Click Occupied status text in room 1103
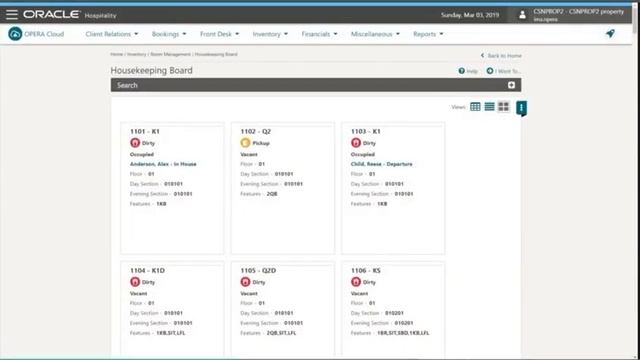Screen dimensions: 640x360 362,154
